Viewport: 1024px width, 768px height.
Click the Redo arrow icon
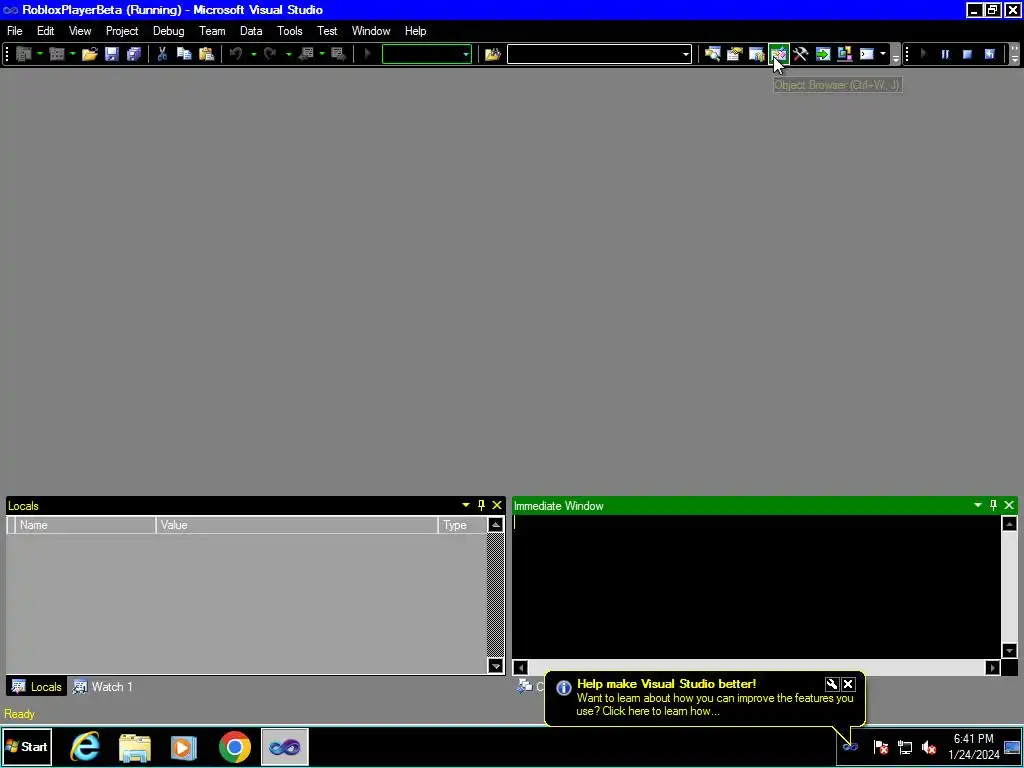[x=270, y=54]
